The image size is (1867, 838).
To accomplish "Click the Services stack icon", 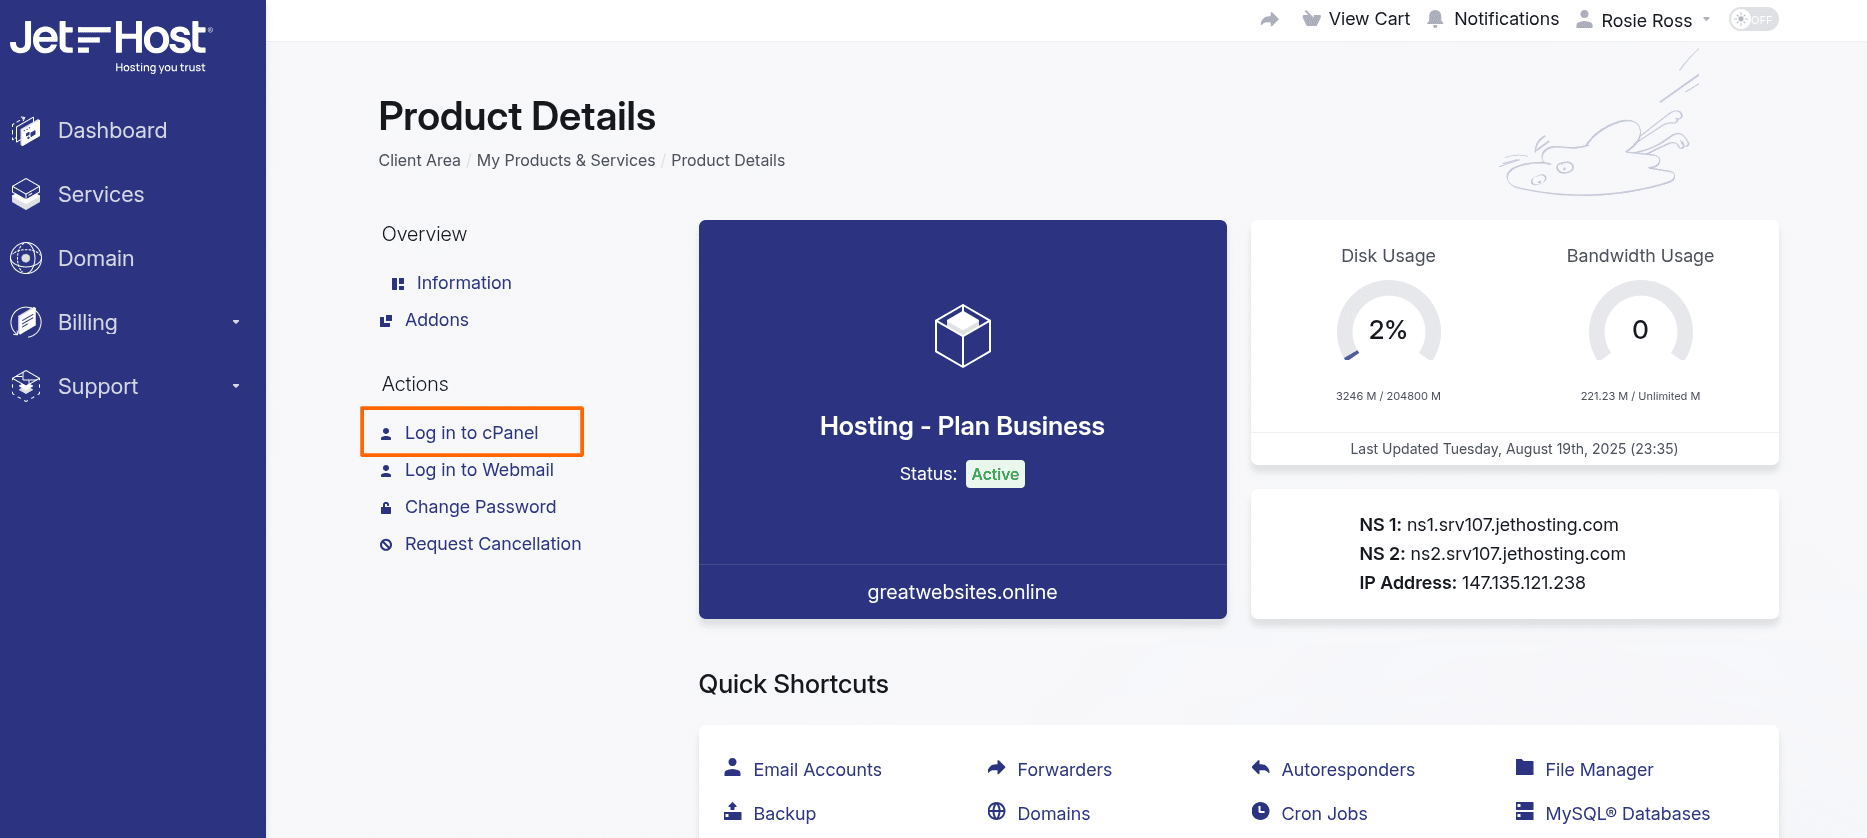I will click(x=26, y=195).
